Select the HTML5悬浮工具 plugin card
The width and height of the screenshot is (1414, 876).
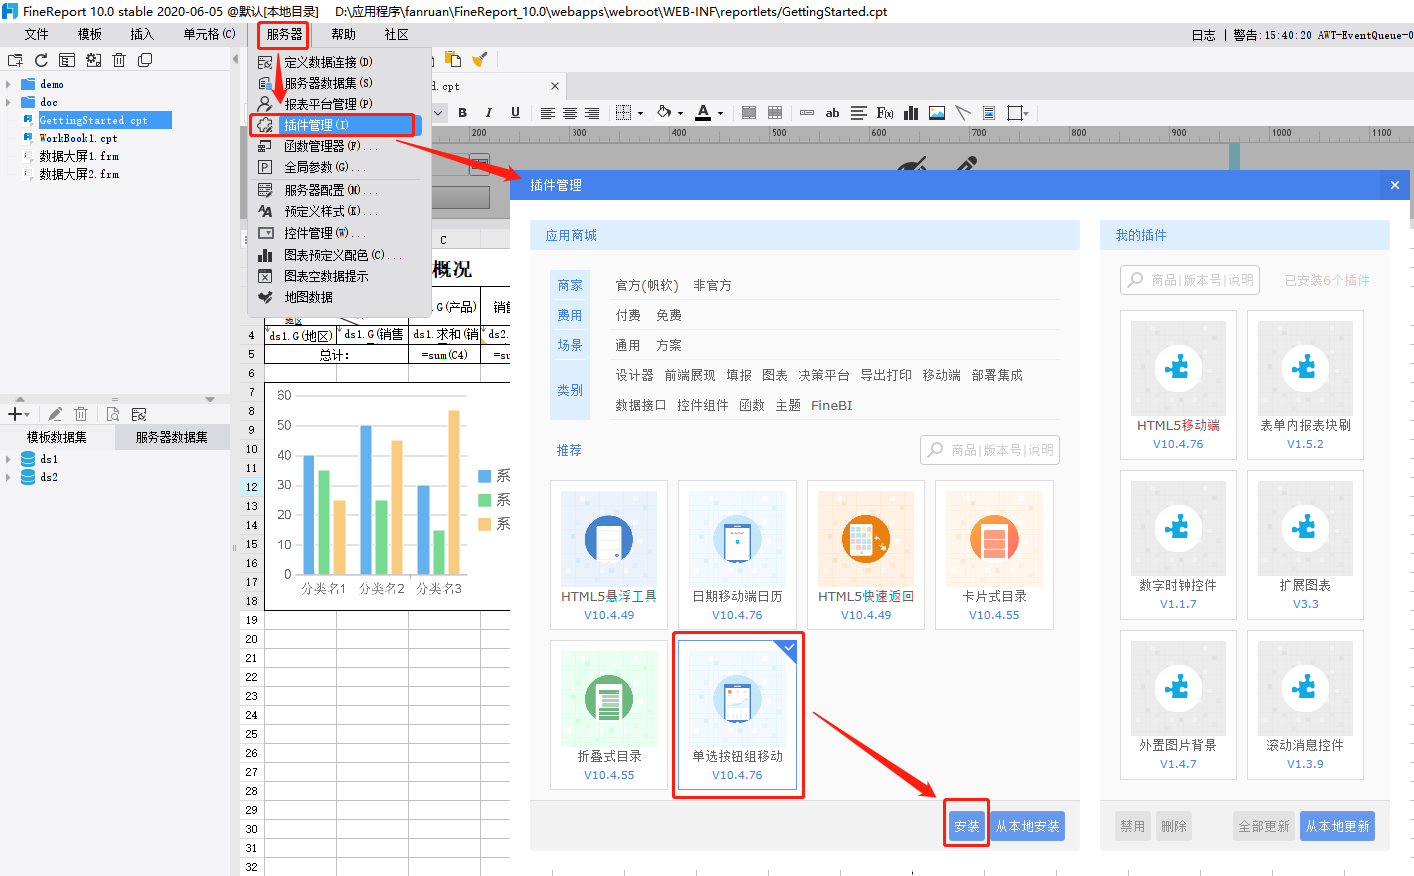609,555
